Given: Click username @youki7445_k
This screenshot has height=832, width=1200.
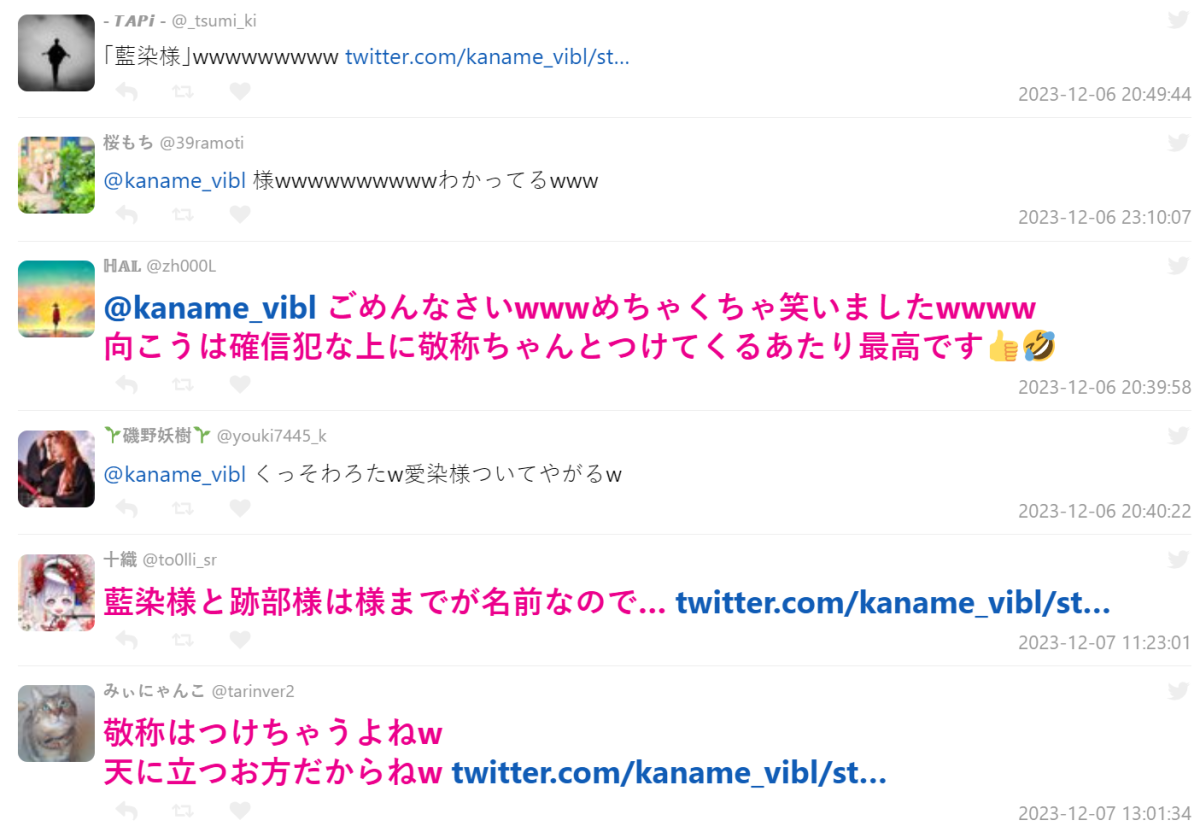Looking at the screenshot, I should 272,435.
